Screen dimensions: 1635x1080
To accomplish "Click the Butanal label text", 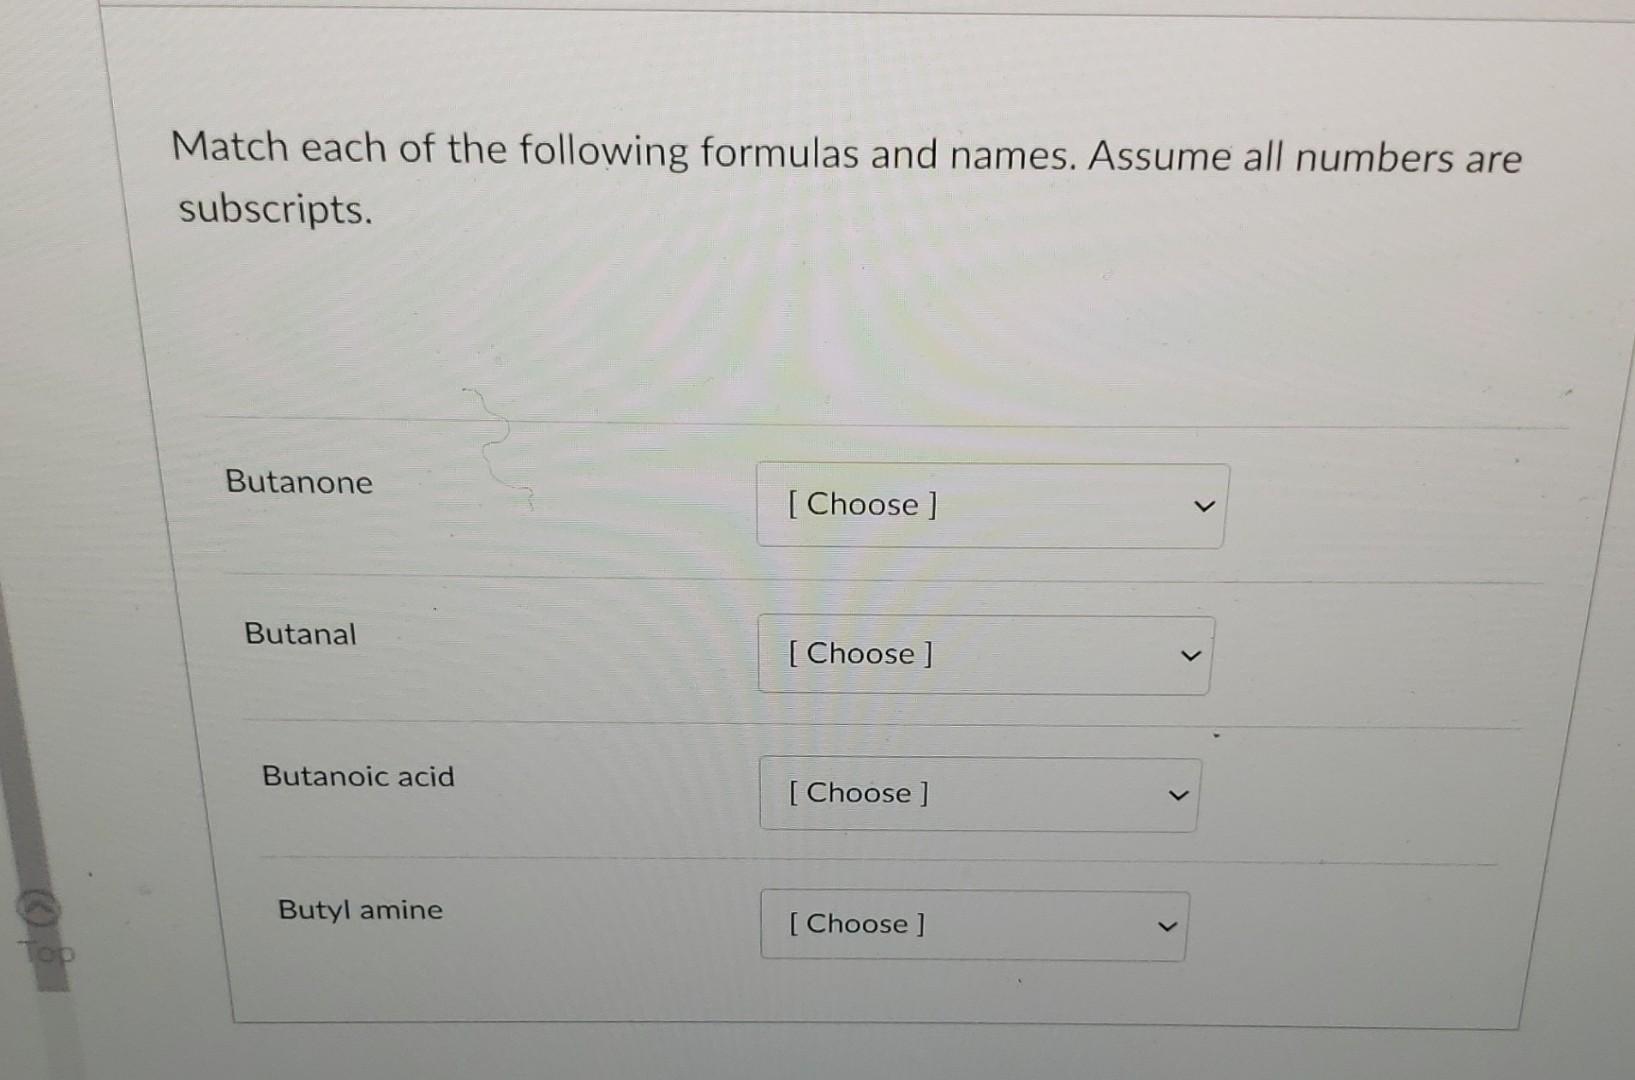I will (300, 634).
